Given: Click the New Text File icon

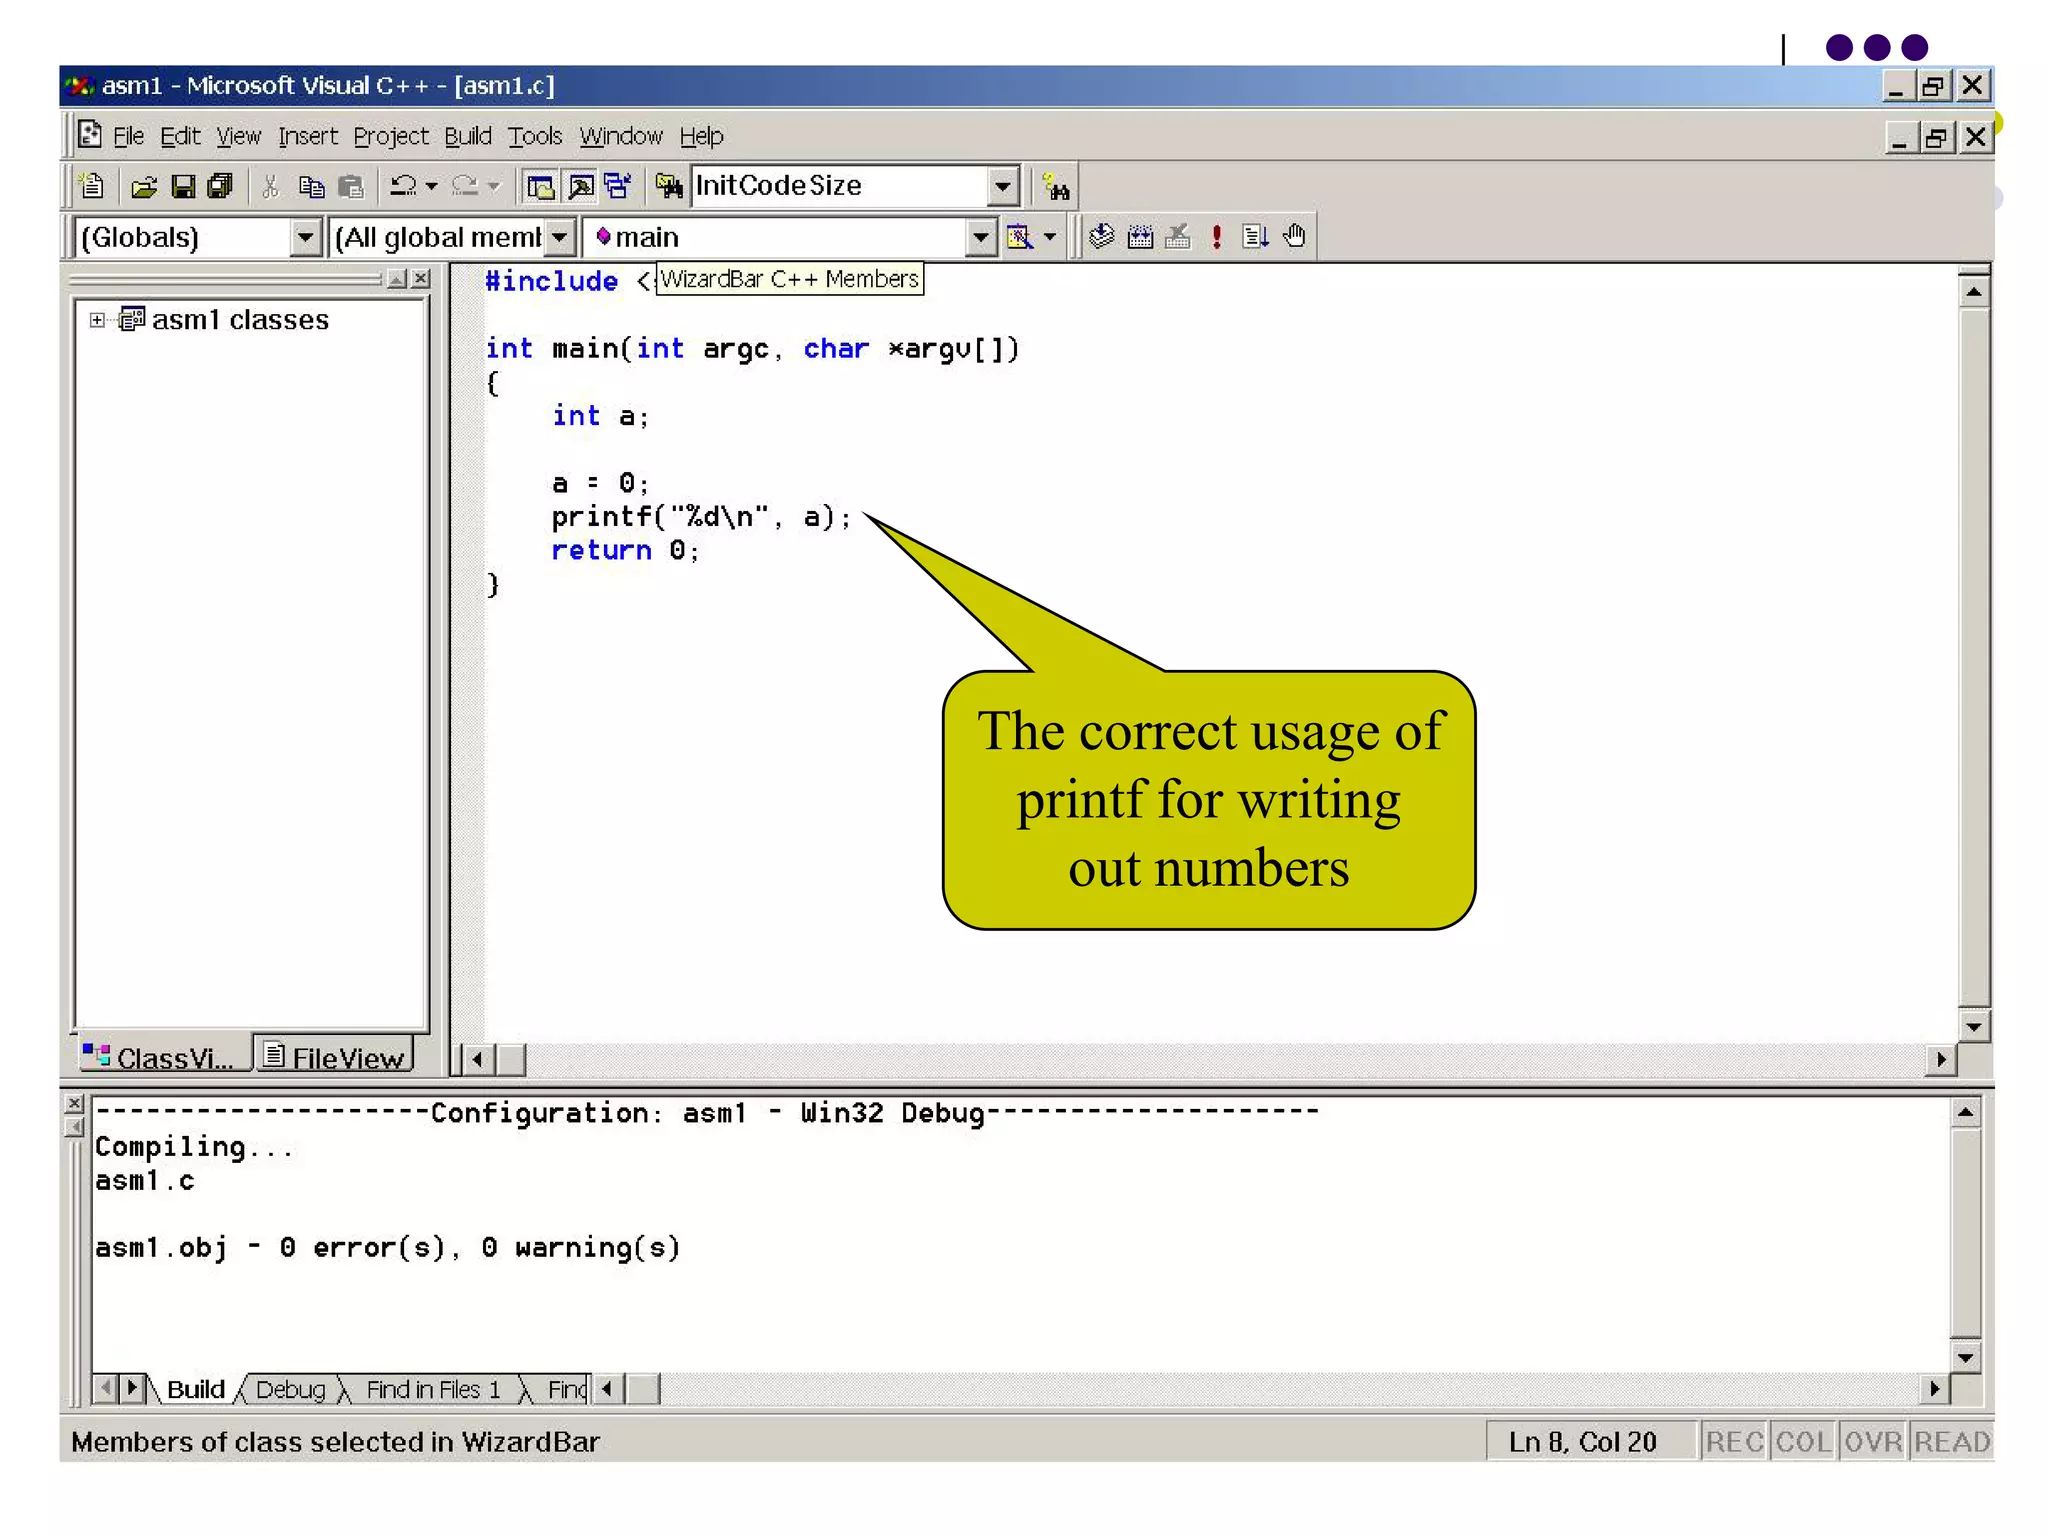Looking at the screenshot, I should click(91, 186).
